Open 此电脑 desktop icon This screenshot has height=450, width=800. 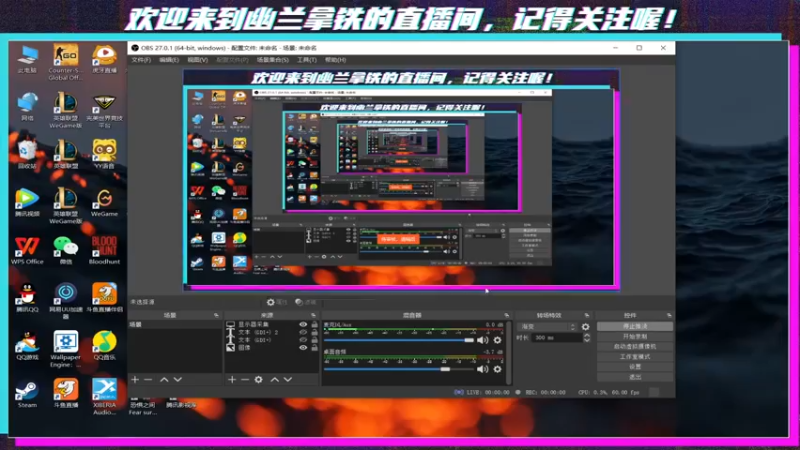click(27, 59)
